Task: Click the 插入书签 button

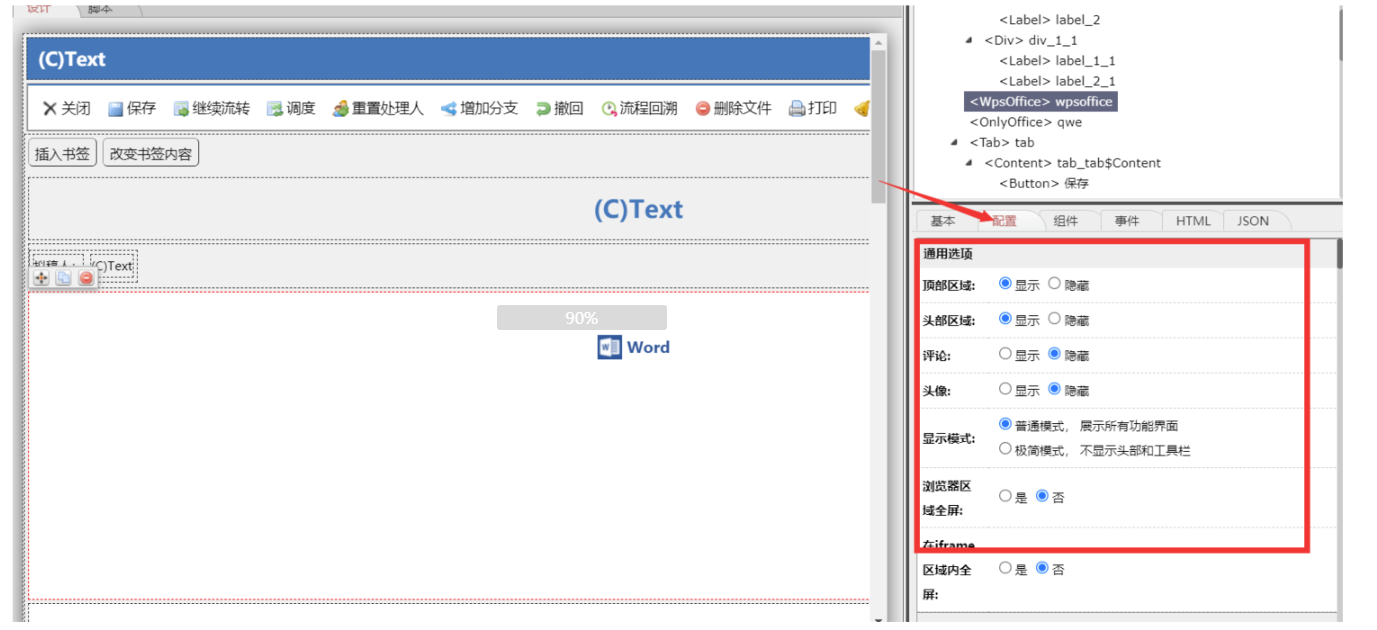Action: tap(63, 153)
